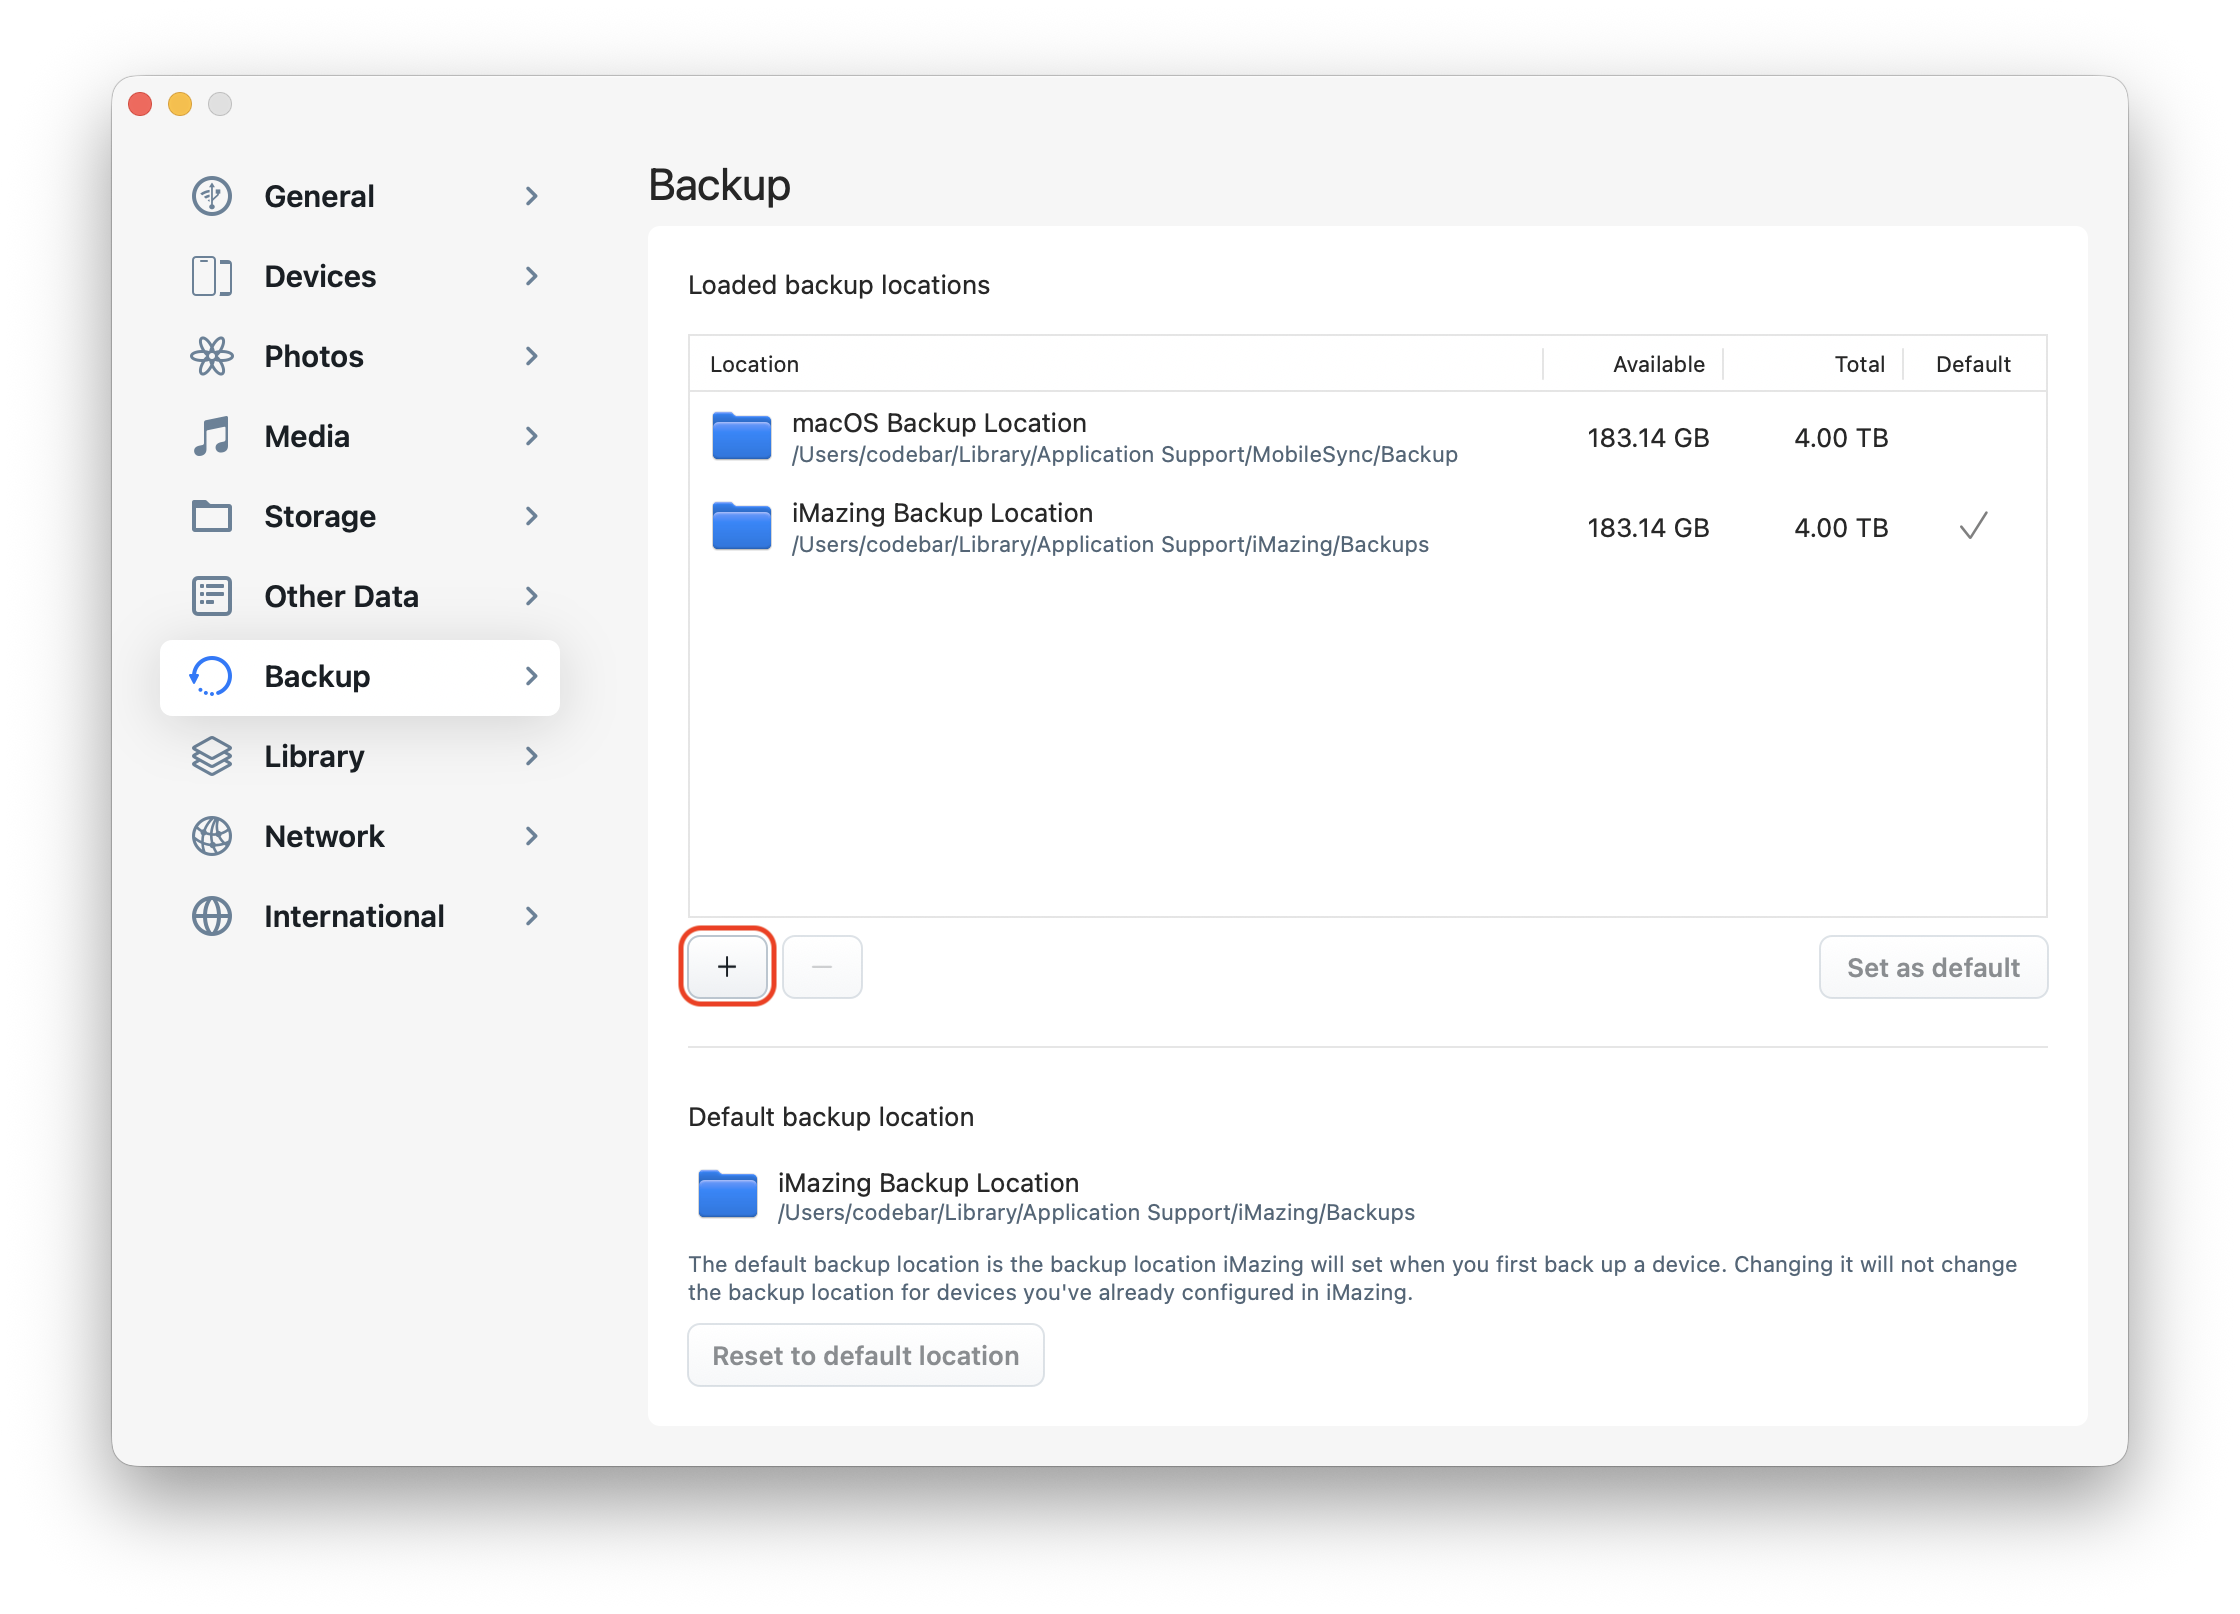Screen dimensions: 2240x1614
Task: Expand the General section chevron
Action: [x=531, y=196]
